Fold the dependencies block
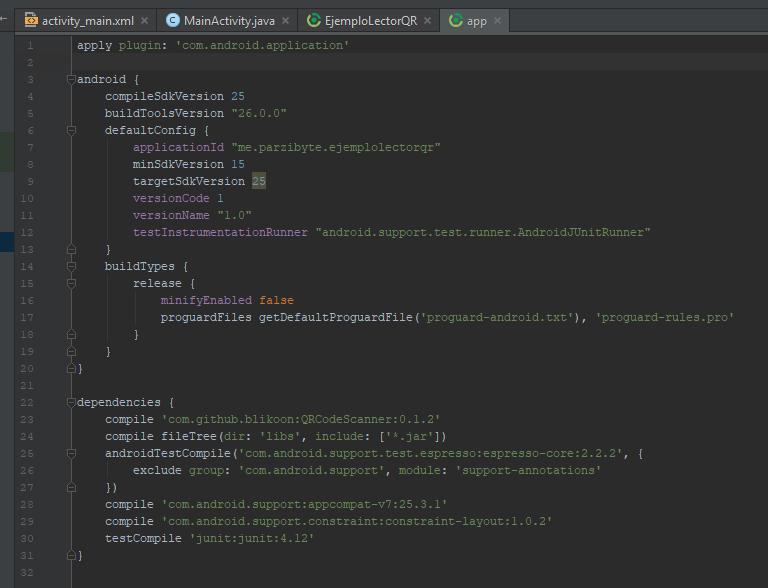The width and height of the screenshot is (768, 588). pyautogui.click(x=72, y=402)
